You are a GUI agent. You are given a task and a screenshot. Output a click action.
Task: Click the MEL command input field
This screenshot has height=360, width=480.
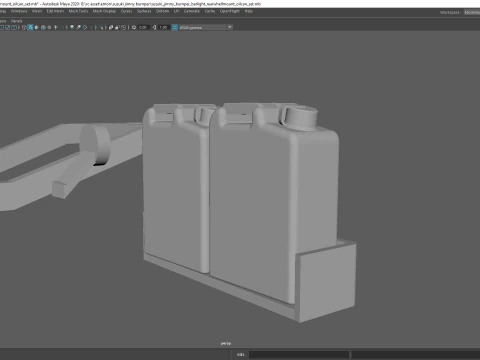pyautogui.click(x=299, y=354)
